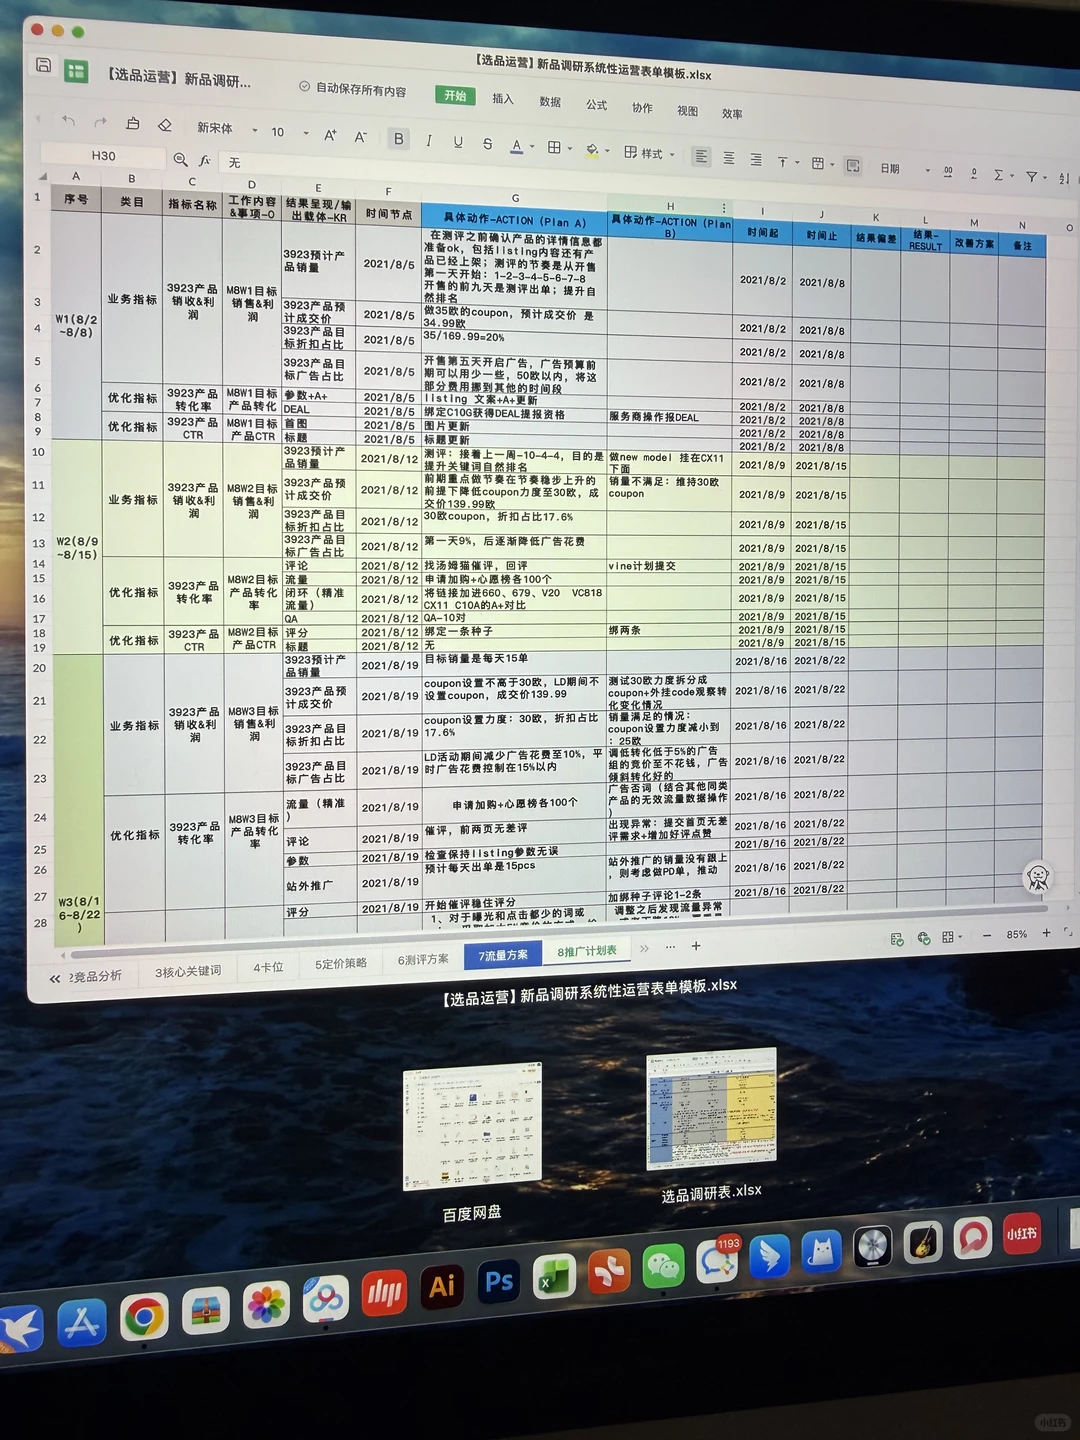Open the 8推广计划表 sheet tab
1080x1440 pixels.
click(x=586, y=951)
